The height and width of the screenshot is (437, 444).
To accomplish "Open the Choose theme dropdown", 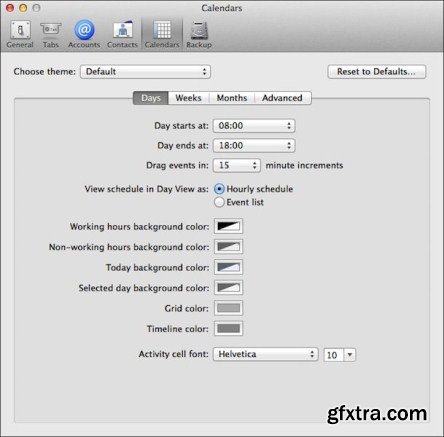I will [x=145, y=72].
